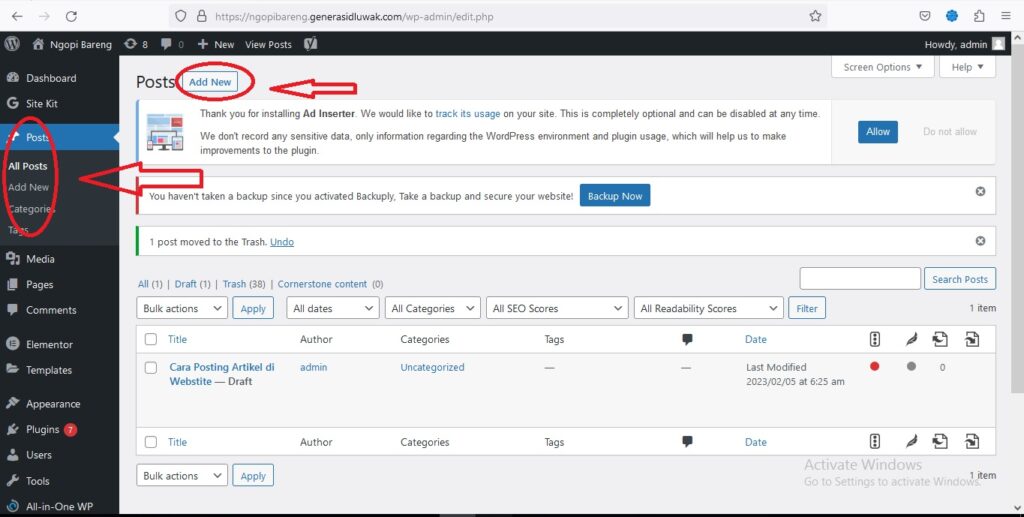Click the comments bubble in admin bar
Viewport: 1024px width, 517px height.
(x=172, y=44)
